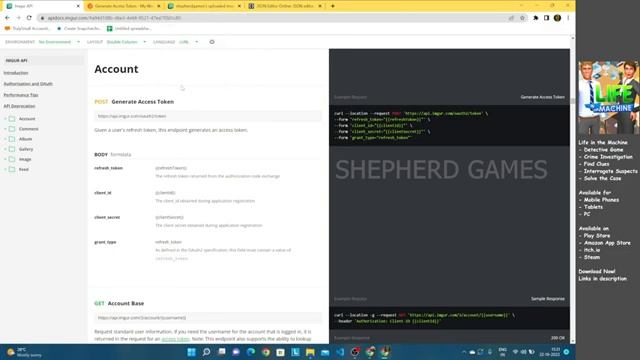Viewport: 640px width, 360px height.
Task: Open the system tray overflow arrow
Action: click(x=464, y=352)
